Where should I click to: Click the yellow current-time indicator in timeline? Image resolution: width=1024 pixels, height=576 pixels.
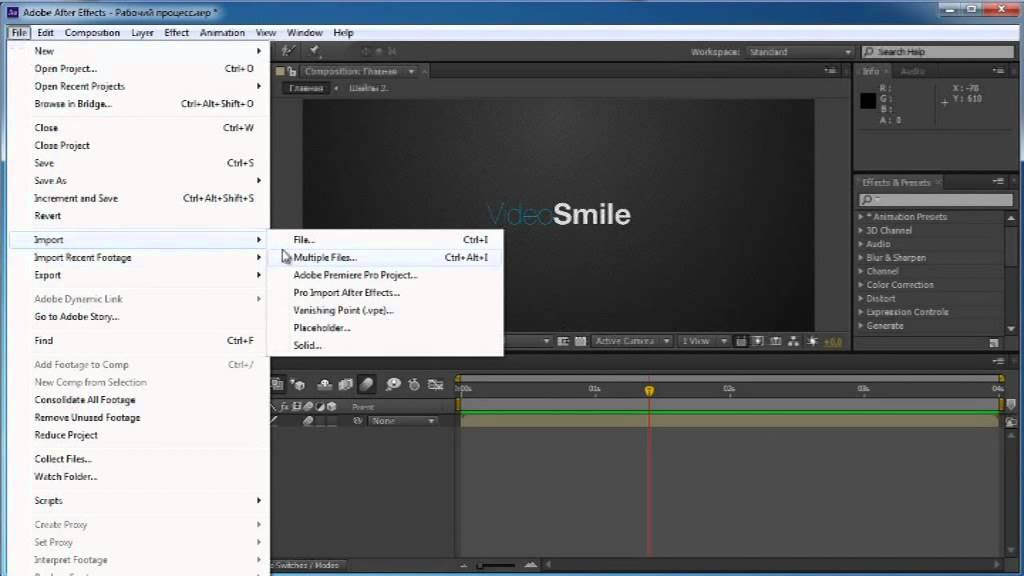(x=649, y=391)
